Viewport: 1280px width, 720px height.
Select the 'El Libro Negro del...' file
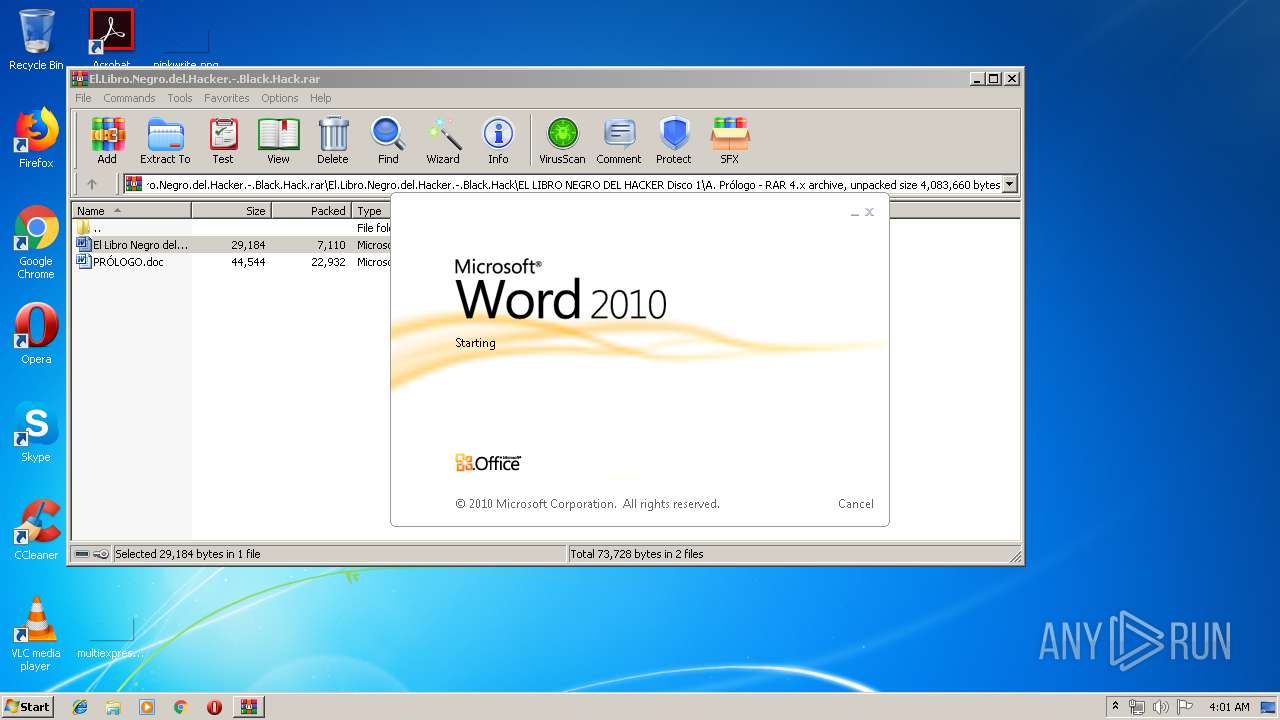[x=231, y=245]
